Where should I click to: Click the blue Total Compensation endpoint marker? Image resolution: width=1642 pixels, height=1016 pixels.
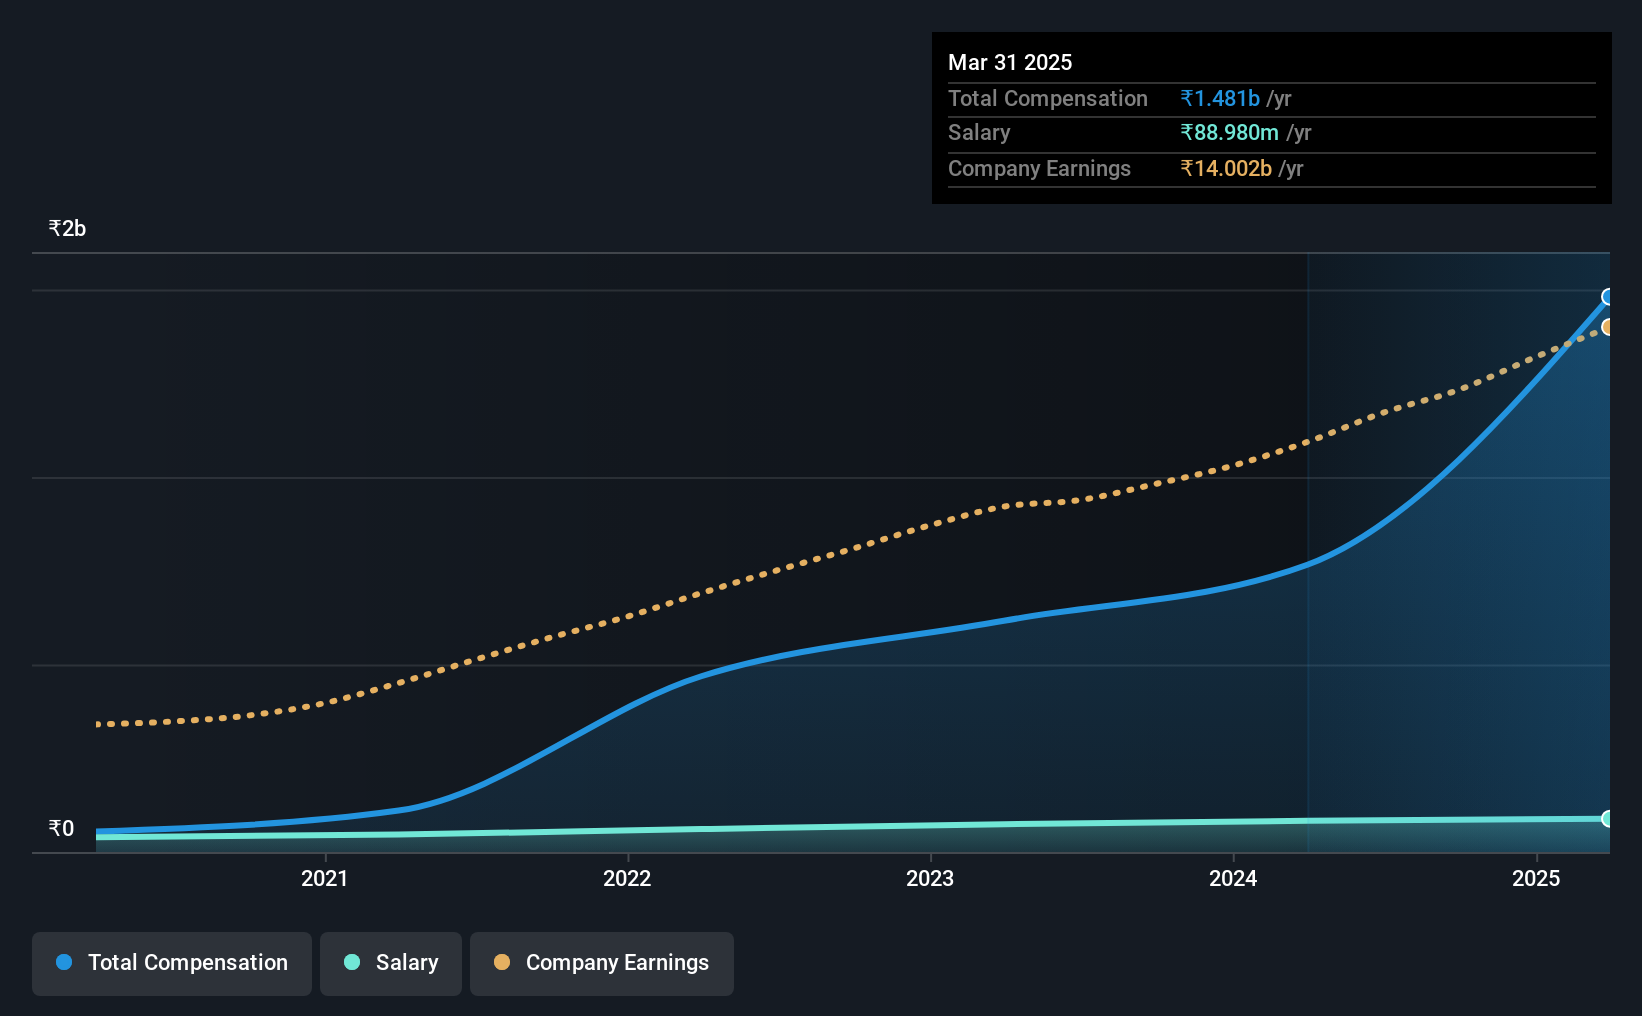click(x=1608, y=297)
